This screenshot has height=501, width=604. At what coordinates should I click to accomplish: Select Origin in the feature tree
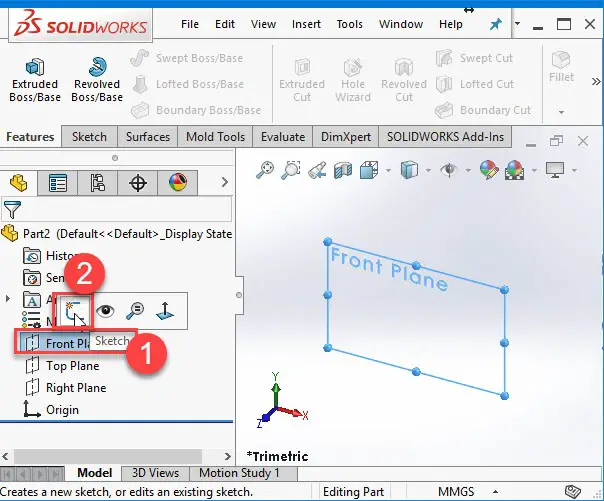51,410
